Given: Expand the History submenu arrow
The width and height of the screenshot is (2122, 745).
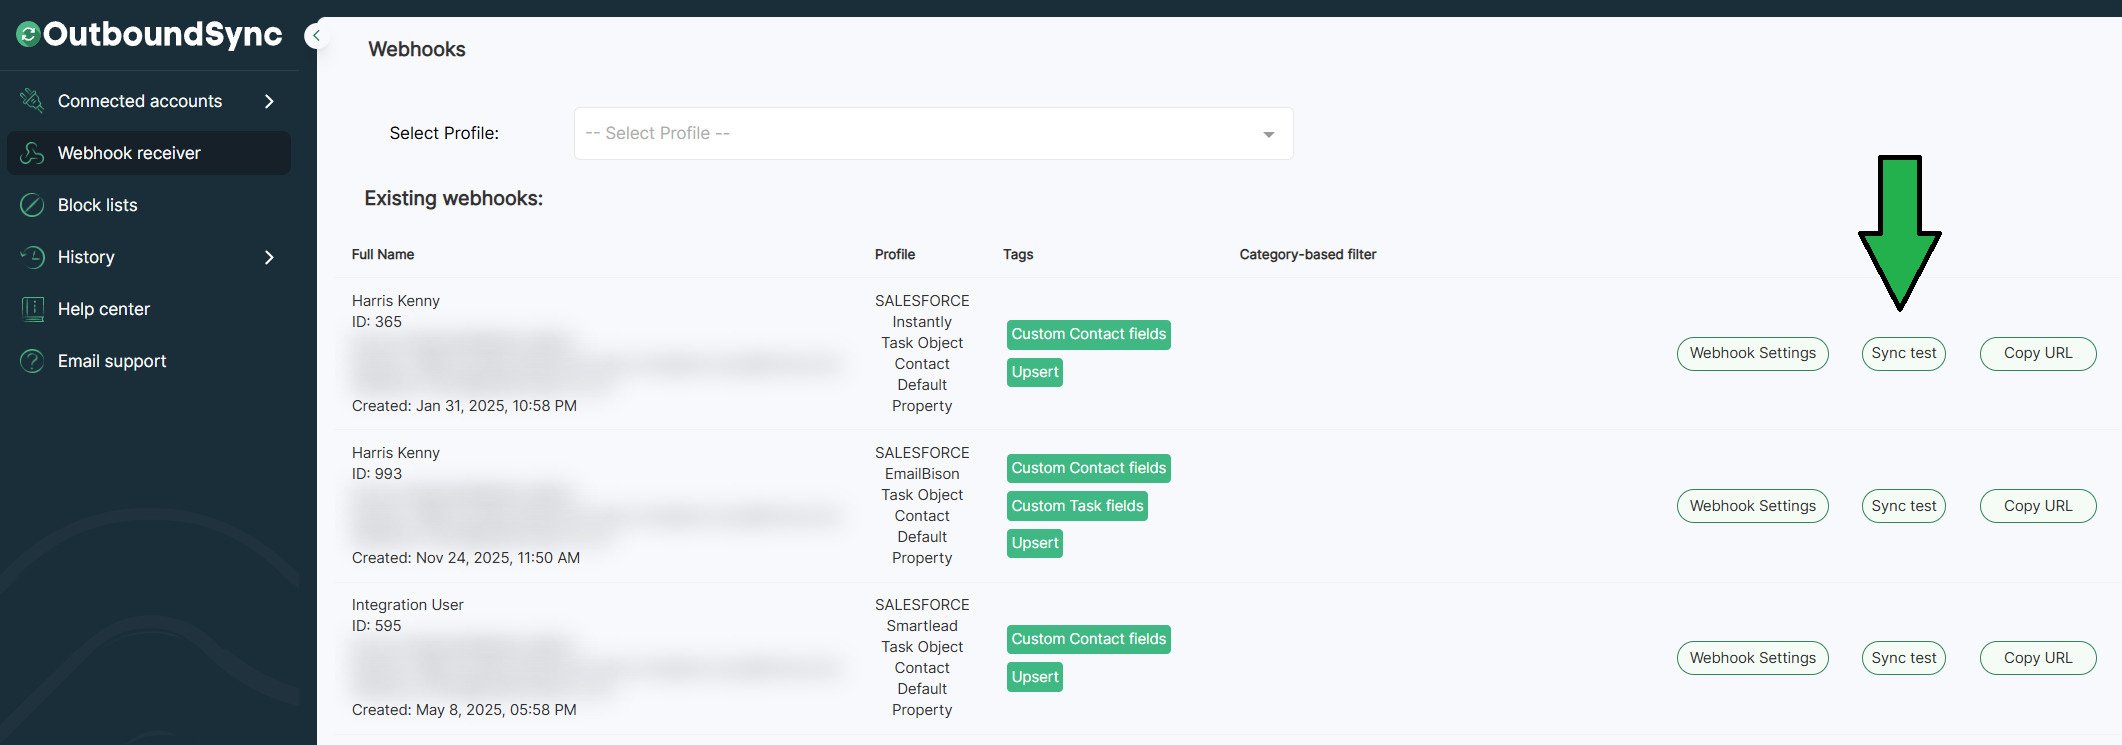Looking at the screenshot, I should pyautogui.click(x=268, y=257).
